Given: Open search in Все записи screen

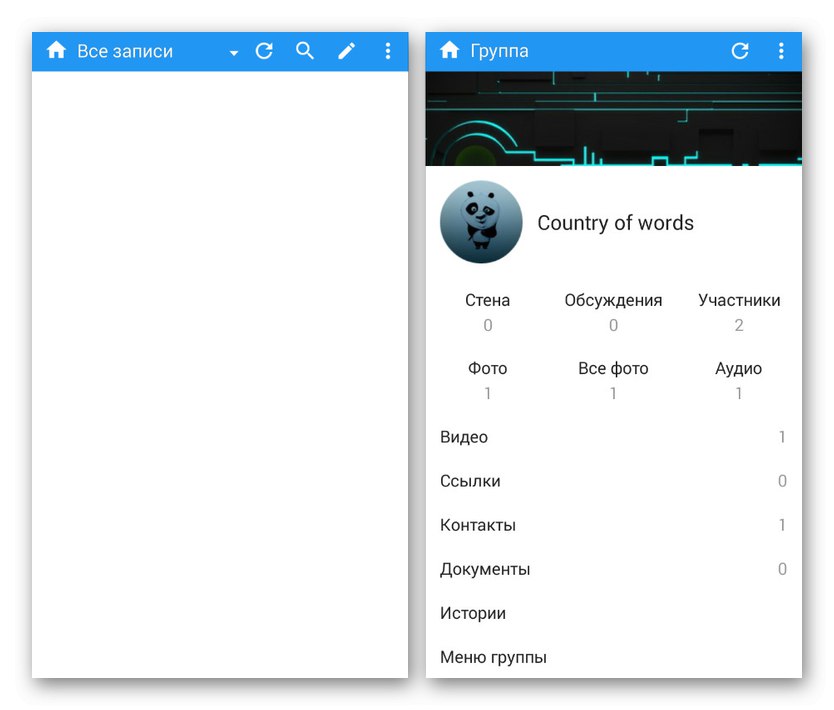Looking at the screenshot, I should pyautogui.click(x=305, y=51).
